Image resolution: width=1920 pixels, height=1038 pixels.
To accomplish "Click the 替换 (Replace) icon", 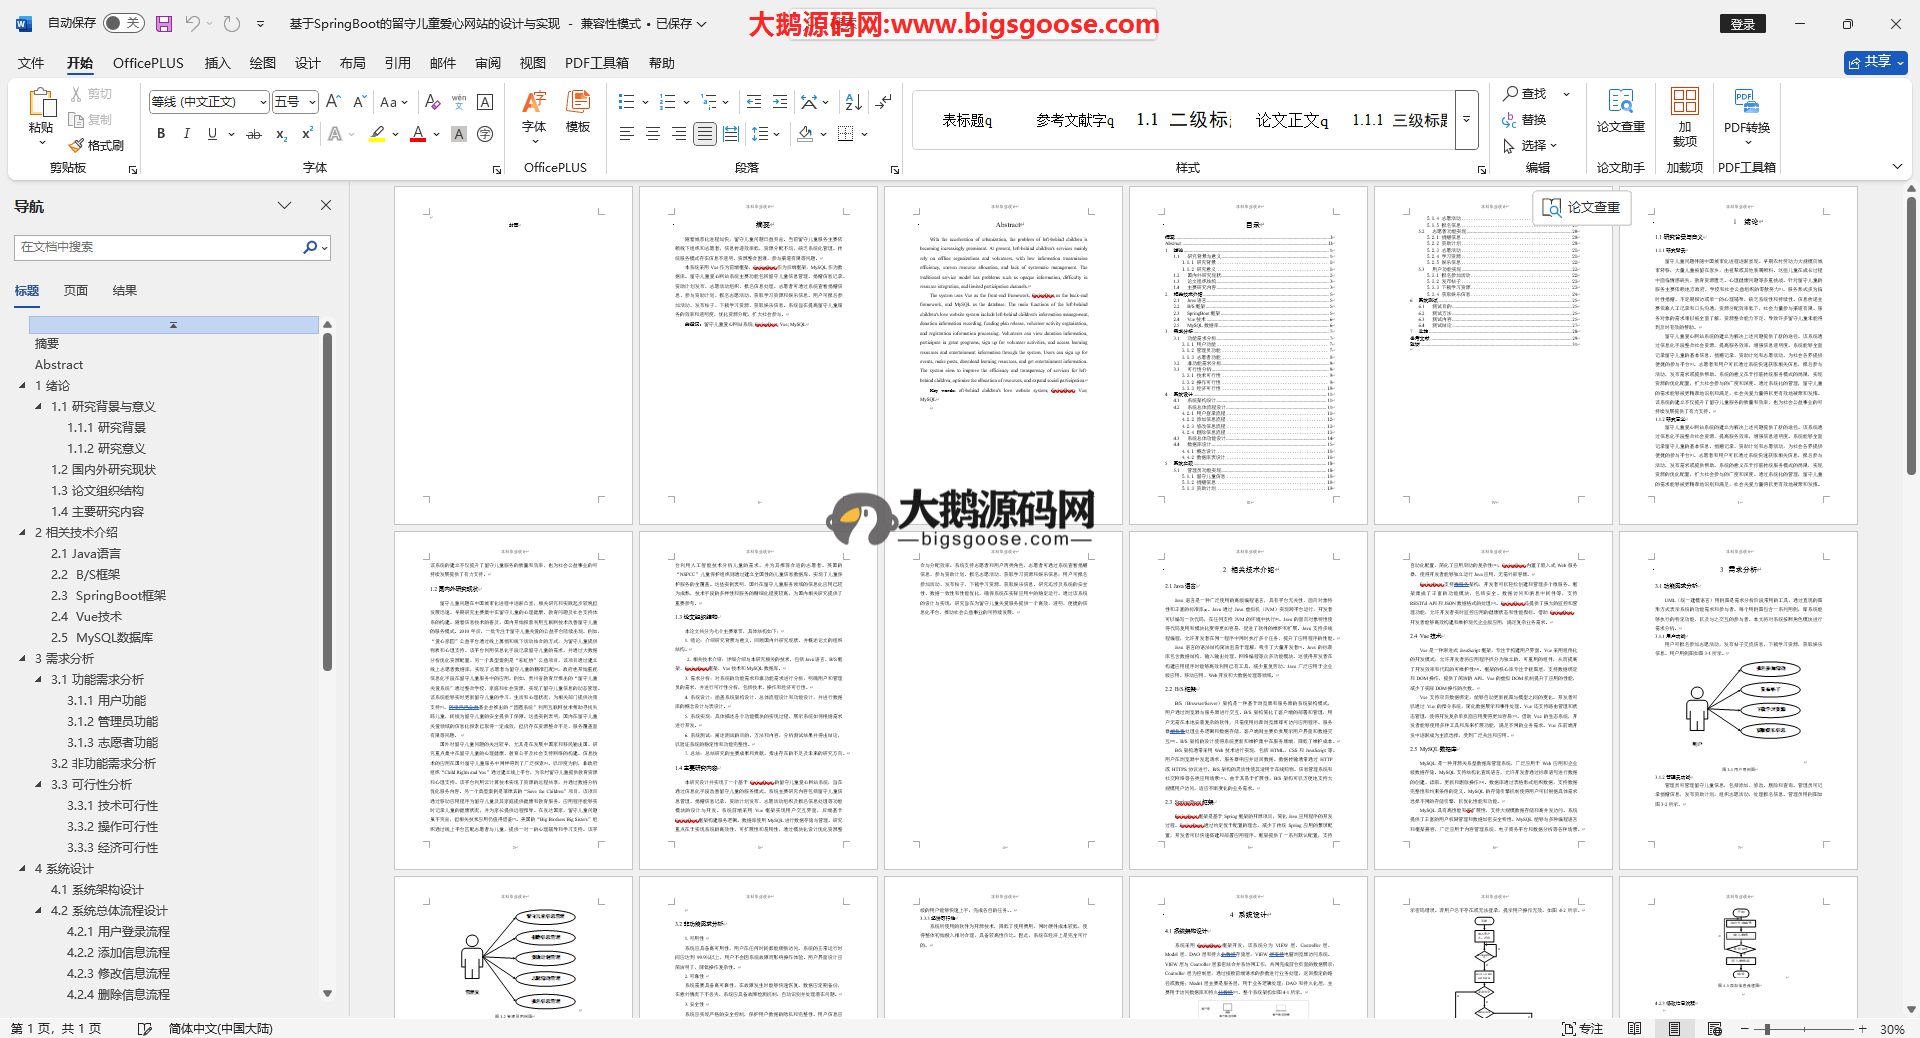I will click(1523, 120).
